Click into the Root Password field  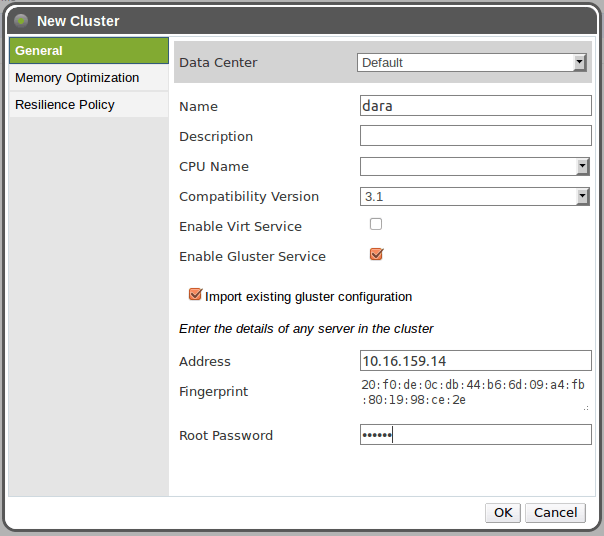(x=475, y=435)
